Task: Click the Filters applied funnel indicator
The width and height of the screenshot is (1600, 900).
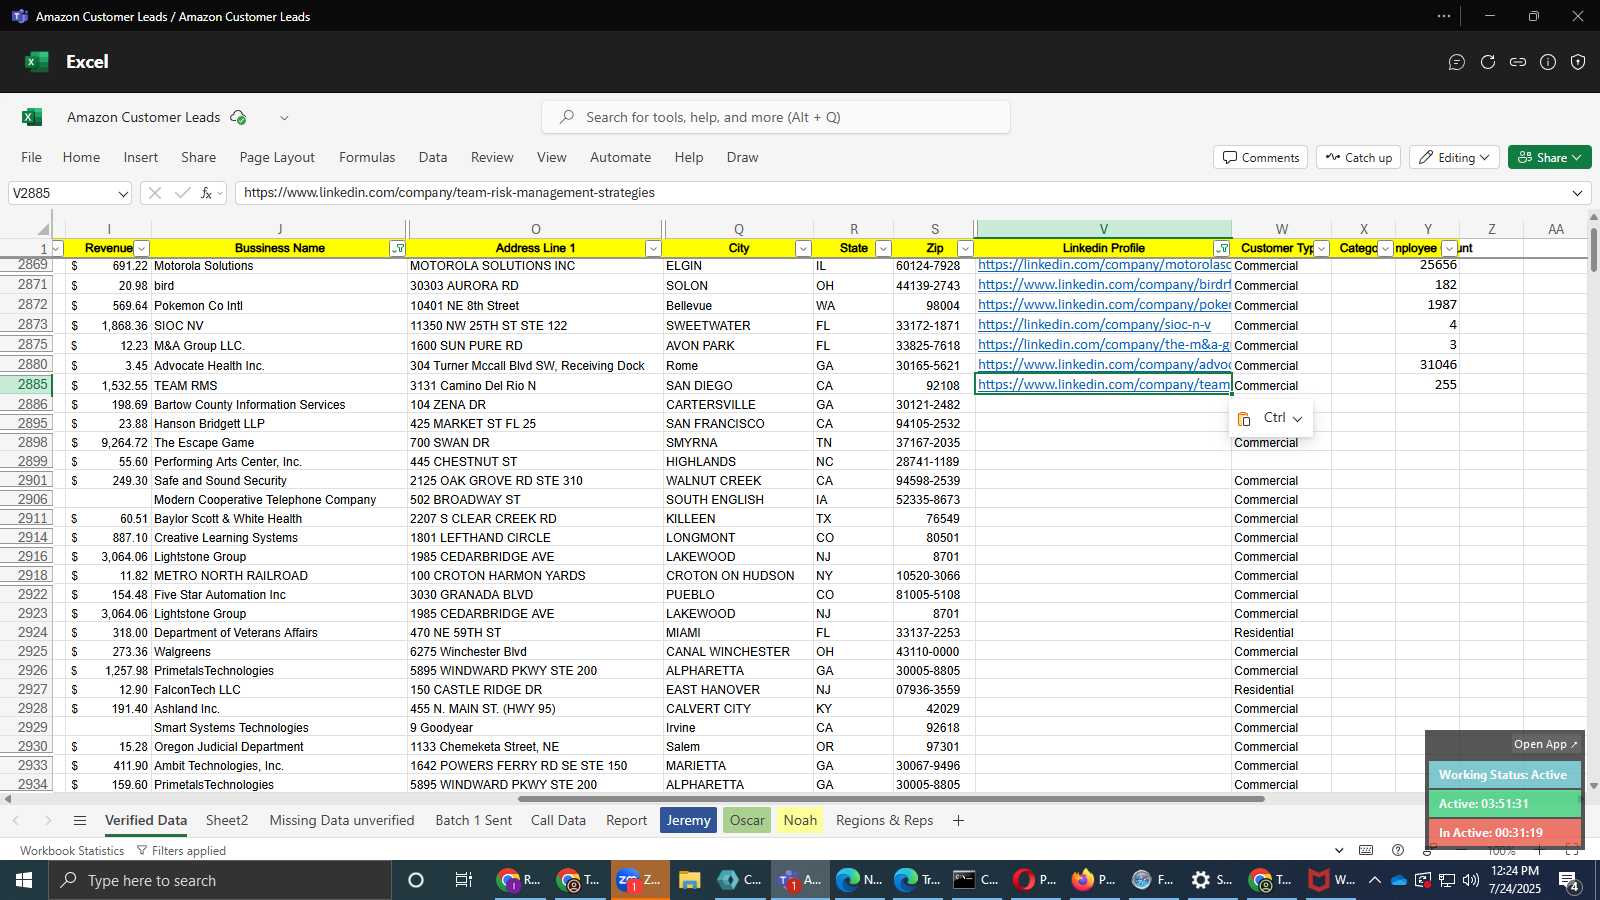Action: [181, 851]
